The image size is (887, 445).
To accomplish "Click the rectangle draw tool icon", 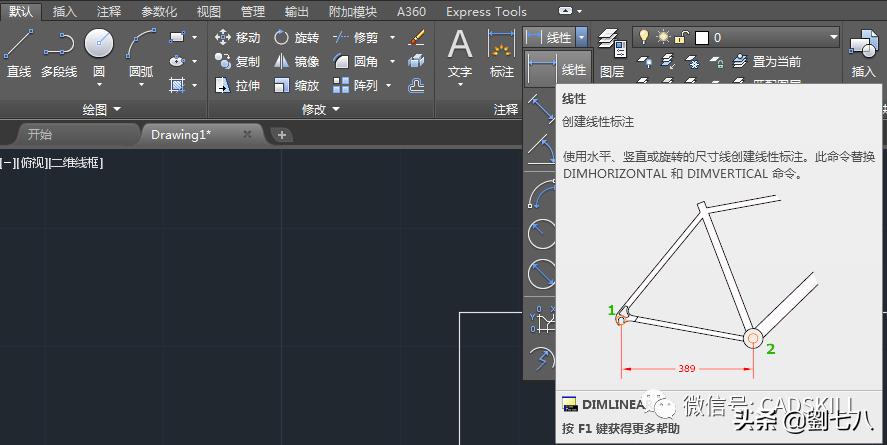I will pos(177,37).
